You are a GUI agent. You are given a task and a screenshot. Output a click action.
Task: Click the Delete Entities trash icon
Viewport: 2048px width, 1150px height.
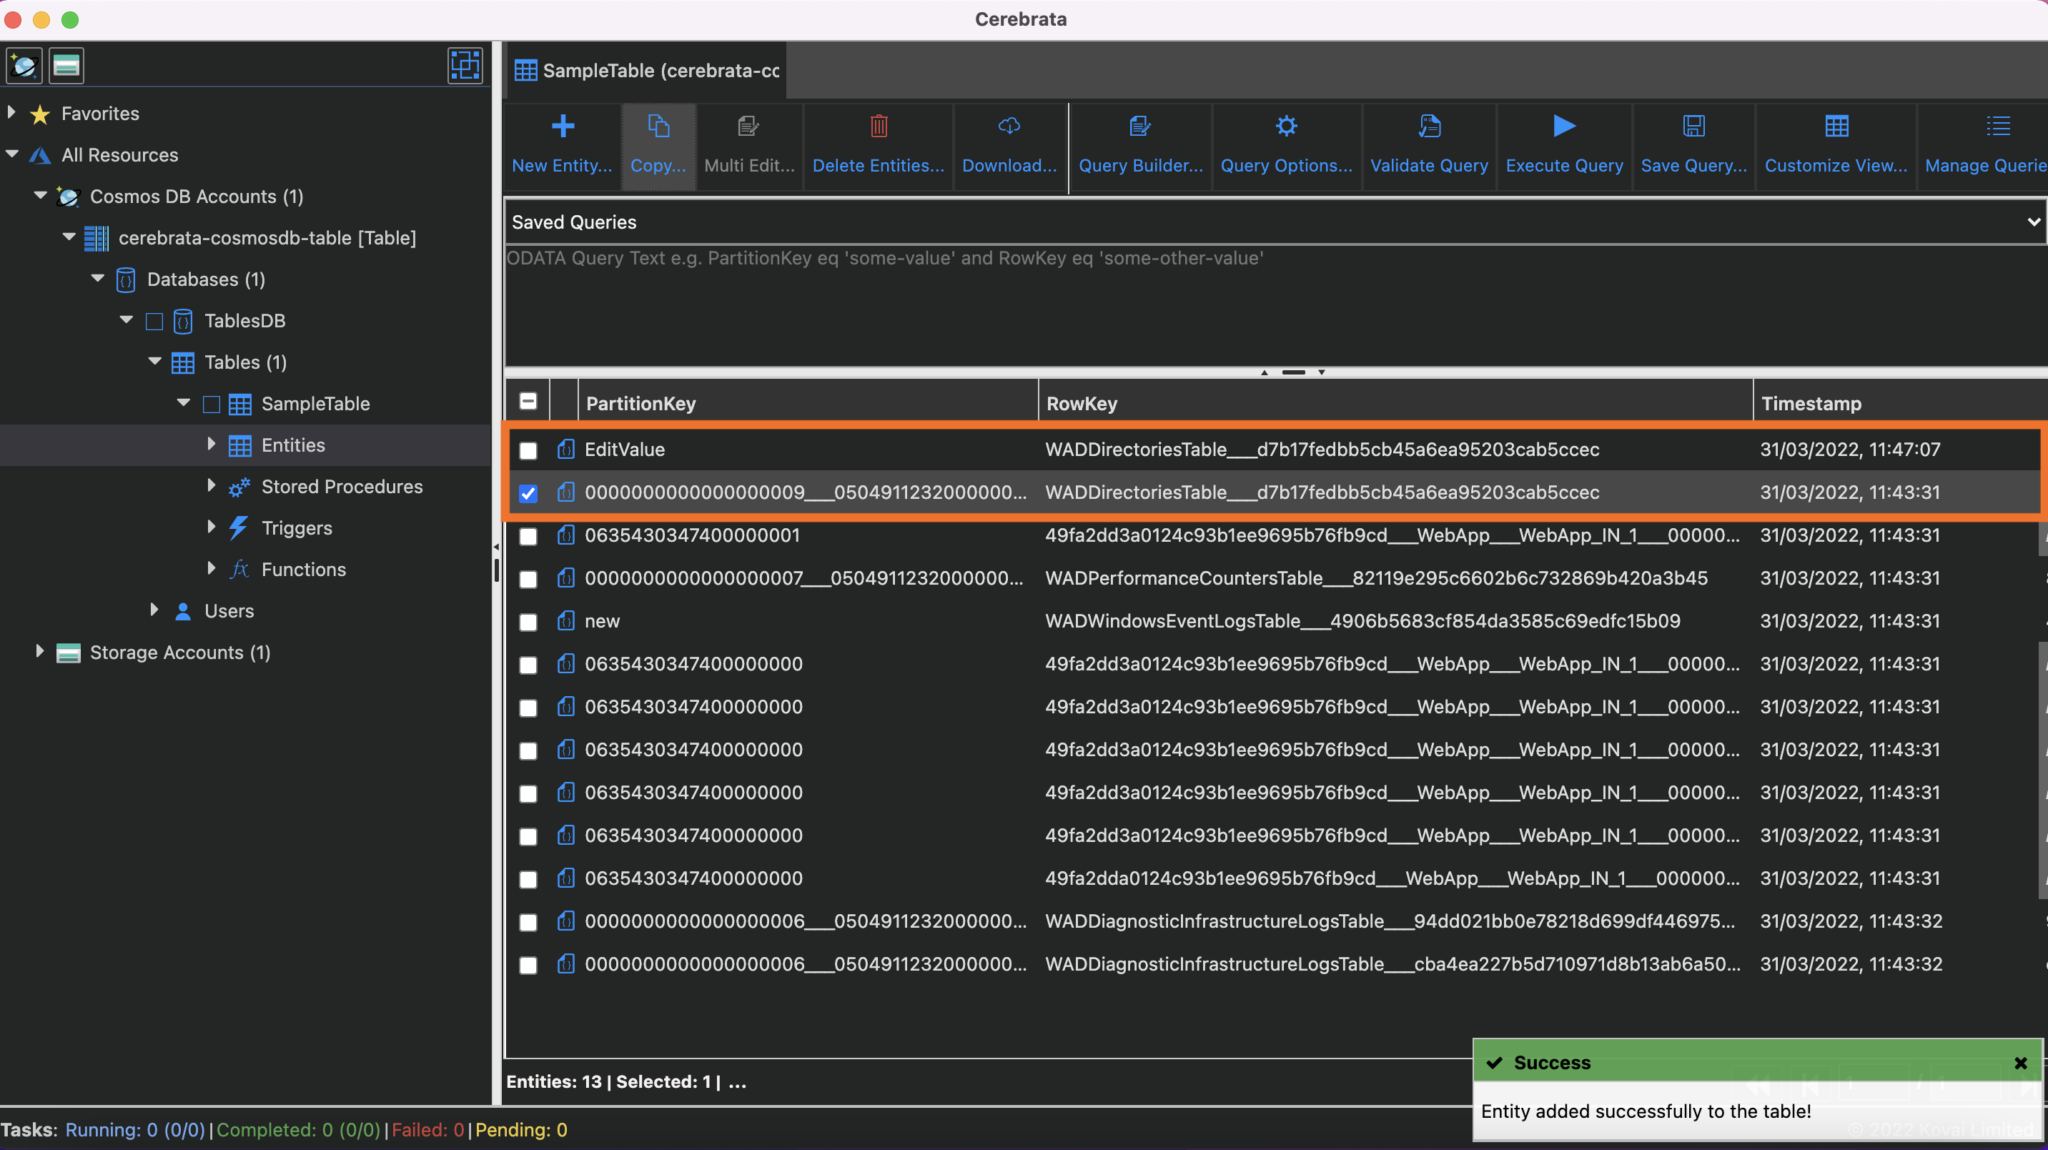(878, 126)
